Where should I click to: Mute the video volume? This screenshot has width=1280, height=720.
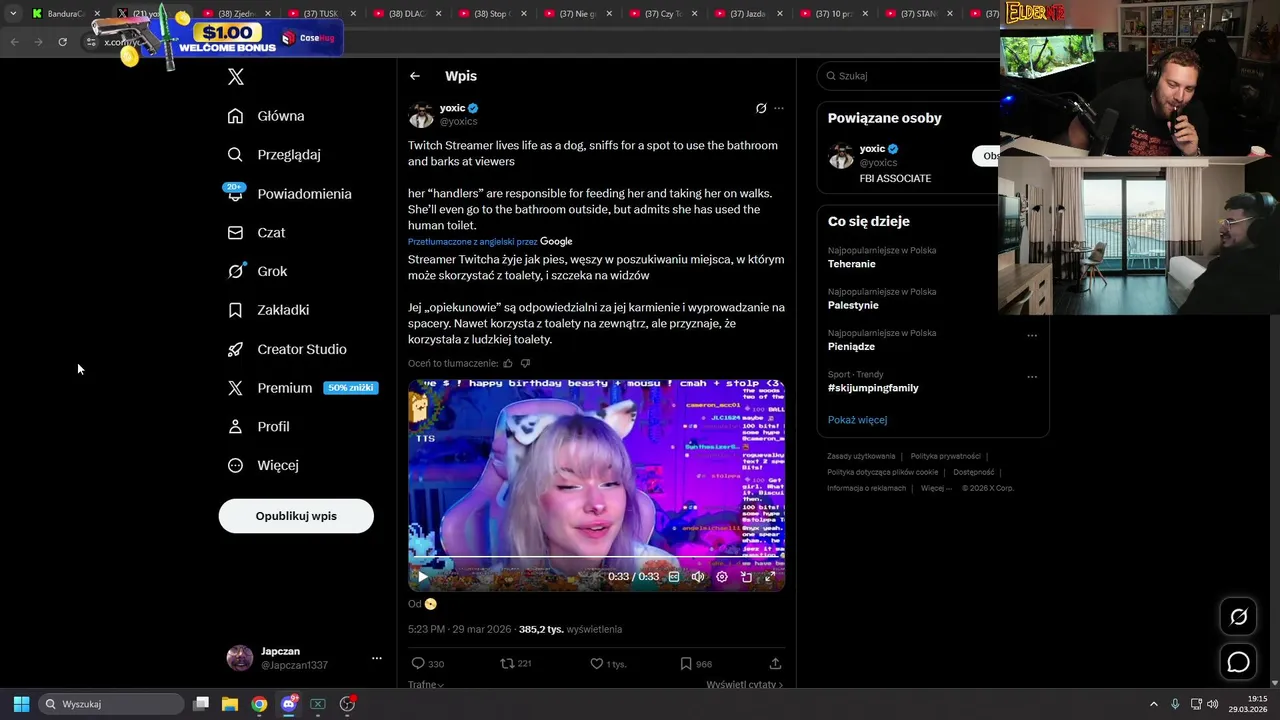pos(698,577)
